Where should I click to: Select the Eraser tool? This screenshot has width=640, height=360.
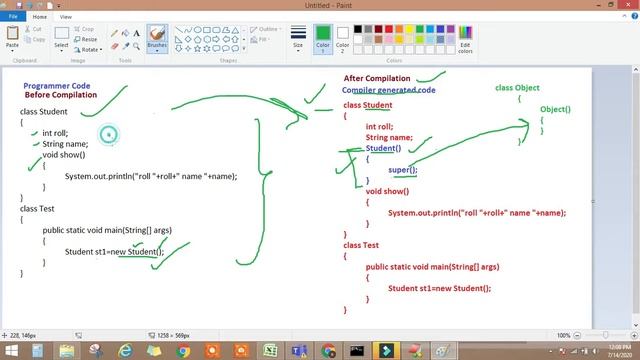click(114, 47)
